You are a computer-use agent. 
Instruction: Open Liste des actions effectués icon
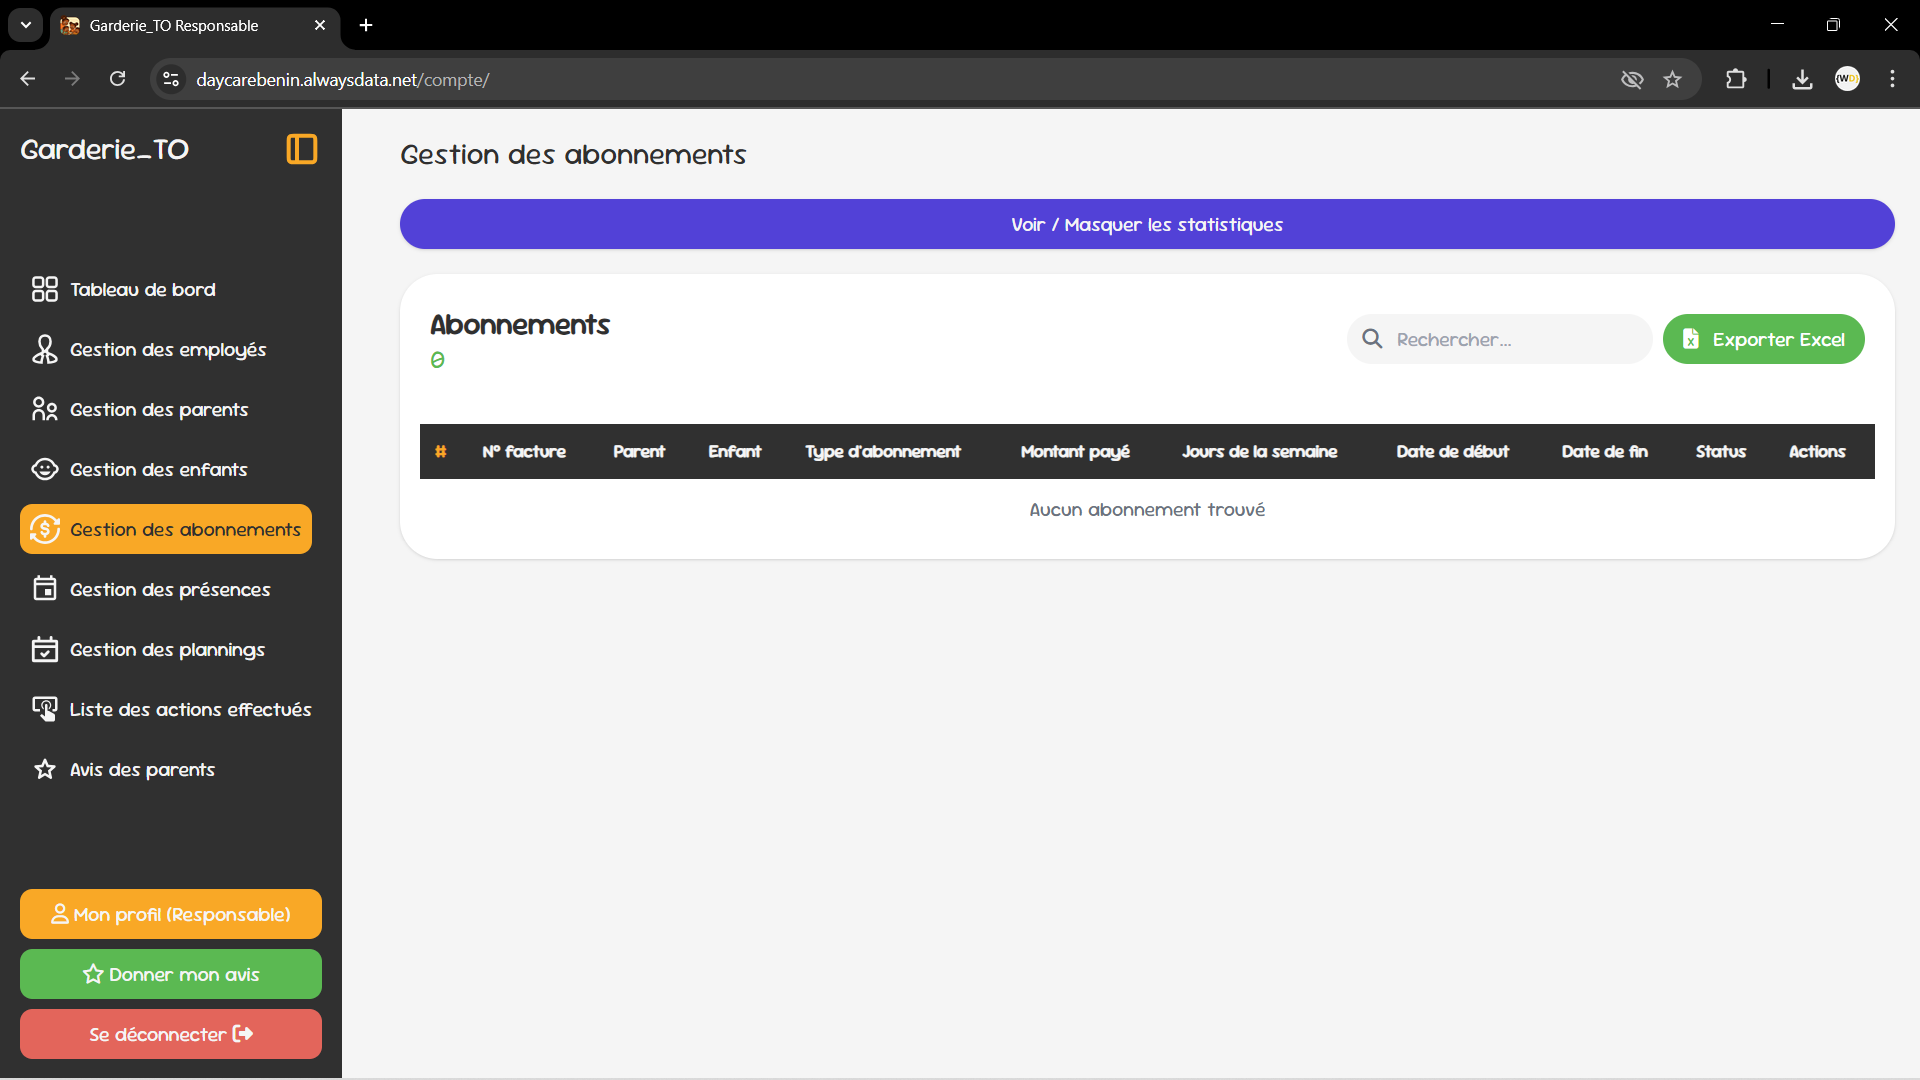click(44, 709)
